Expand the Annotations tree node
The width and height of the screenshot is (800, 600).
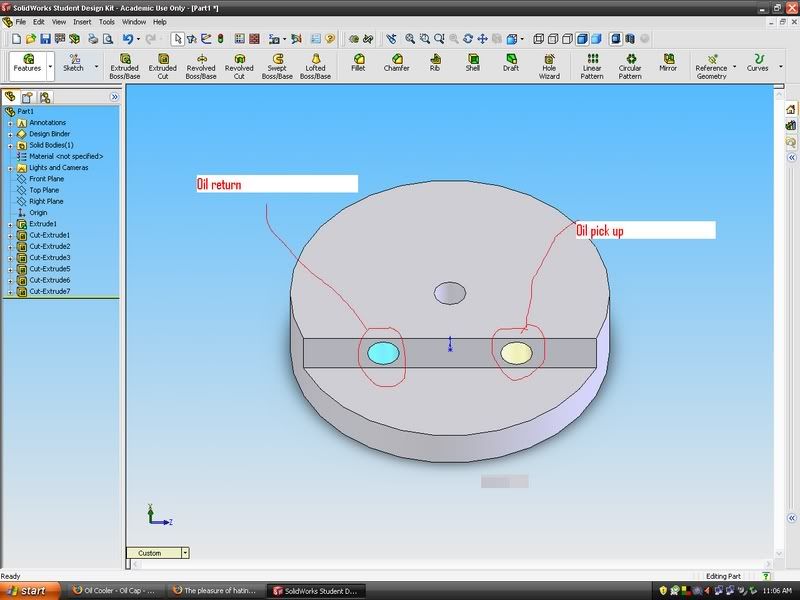pyautogui.click(x=10, y=123)
